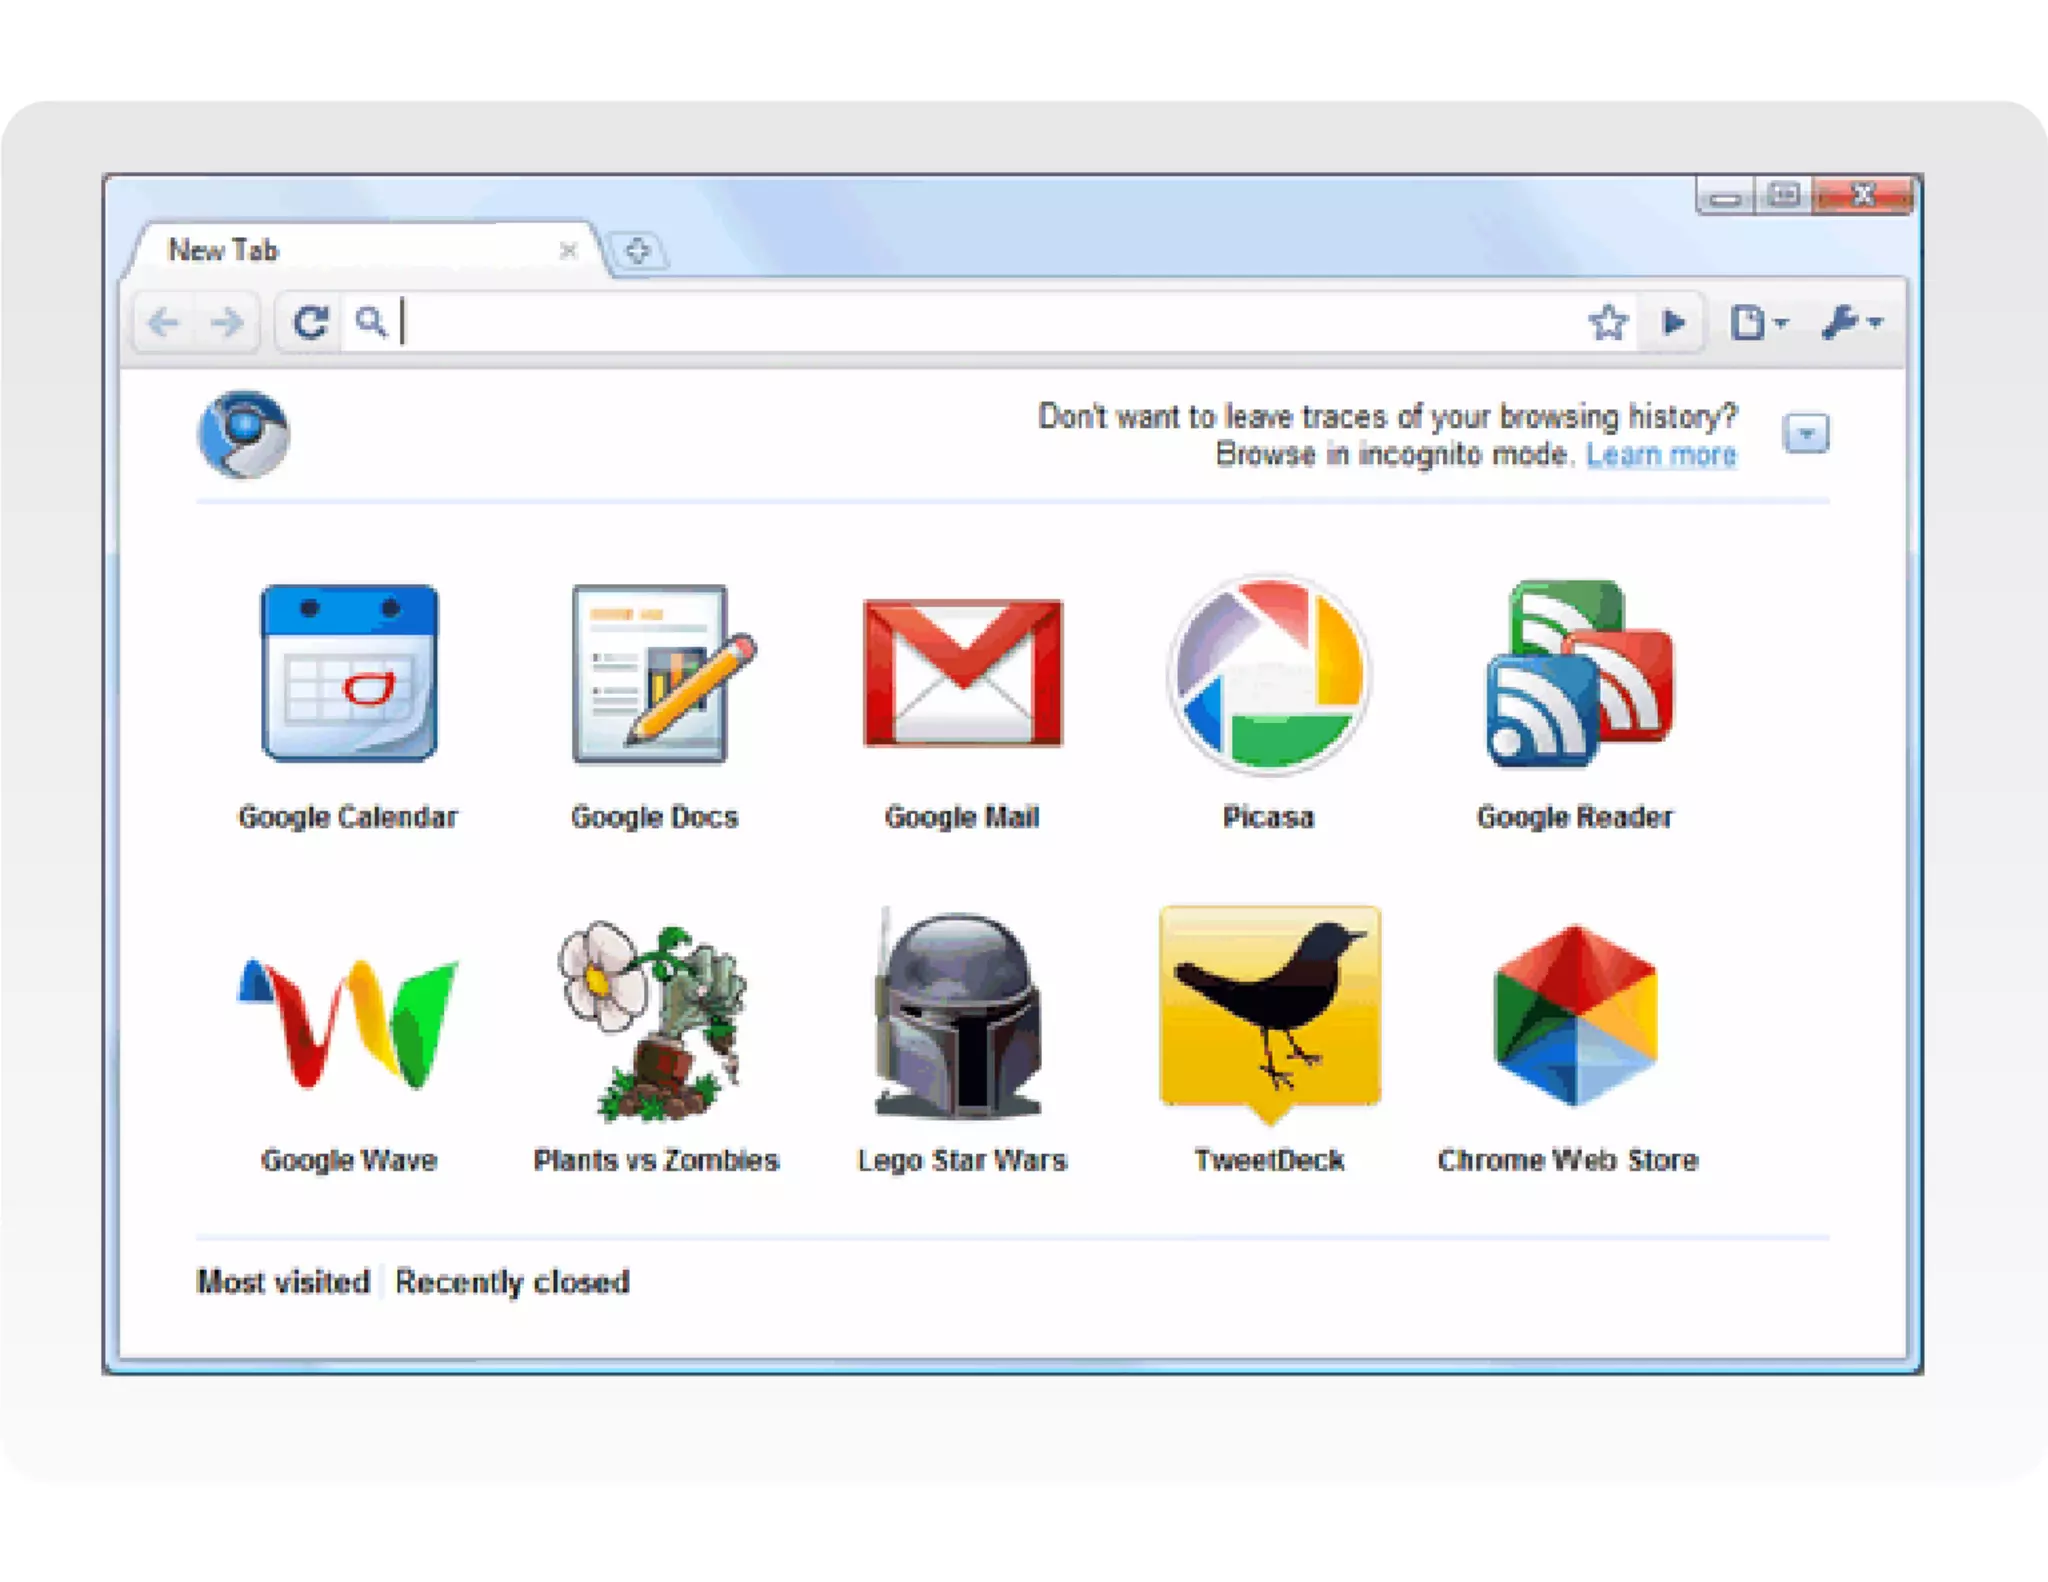Click the Google Calendar label
This screenshot has width=2048, height=1582.
click(348, 818)
